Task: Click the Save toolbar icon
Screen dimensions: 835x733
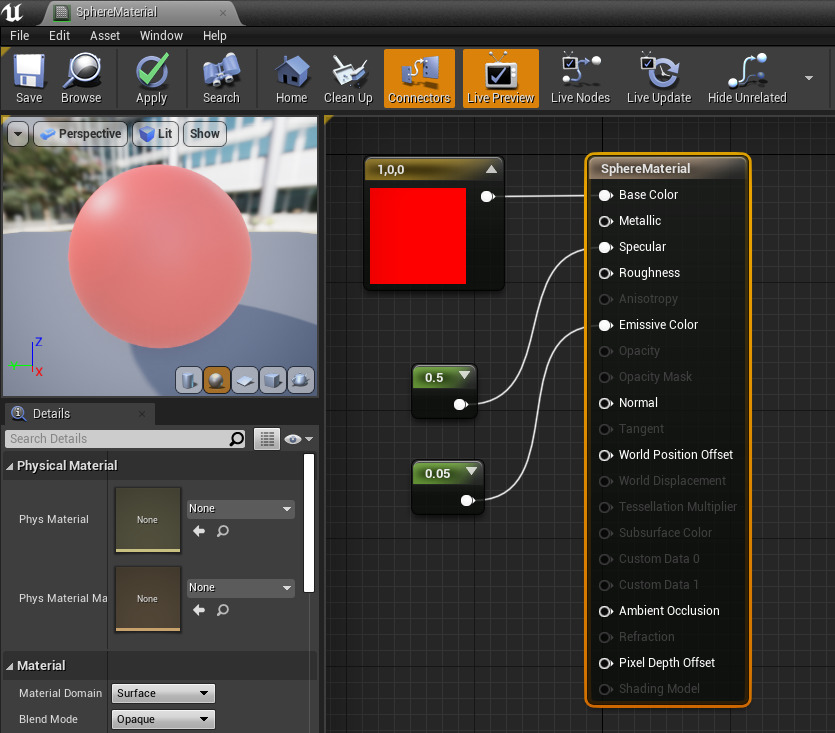Action: pos(29,78)
